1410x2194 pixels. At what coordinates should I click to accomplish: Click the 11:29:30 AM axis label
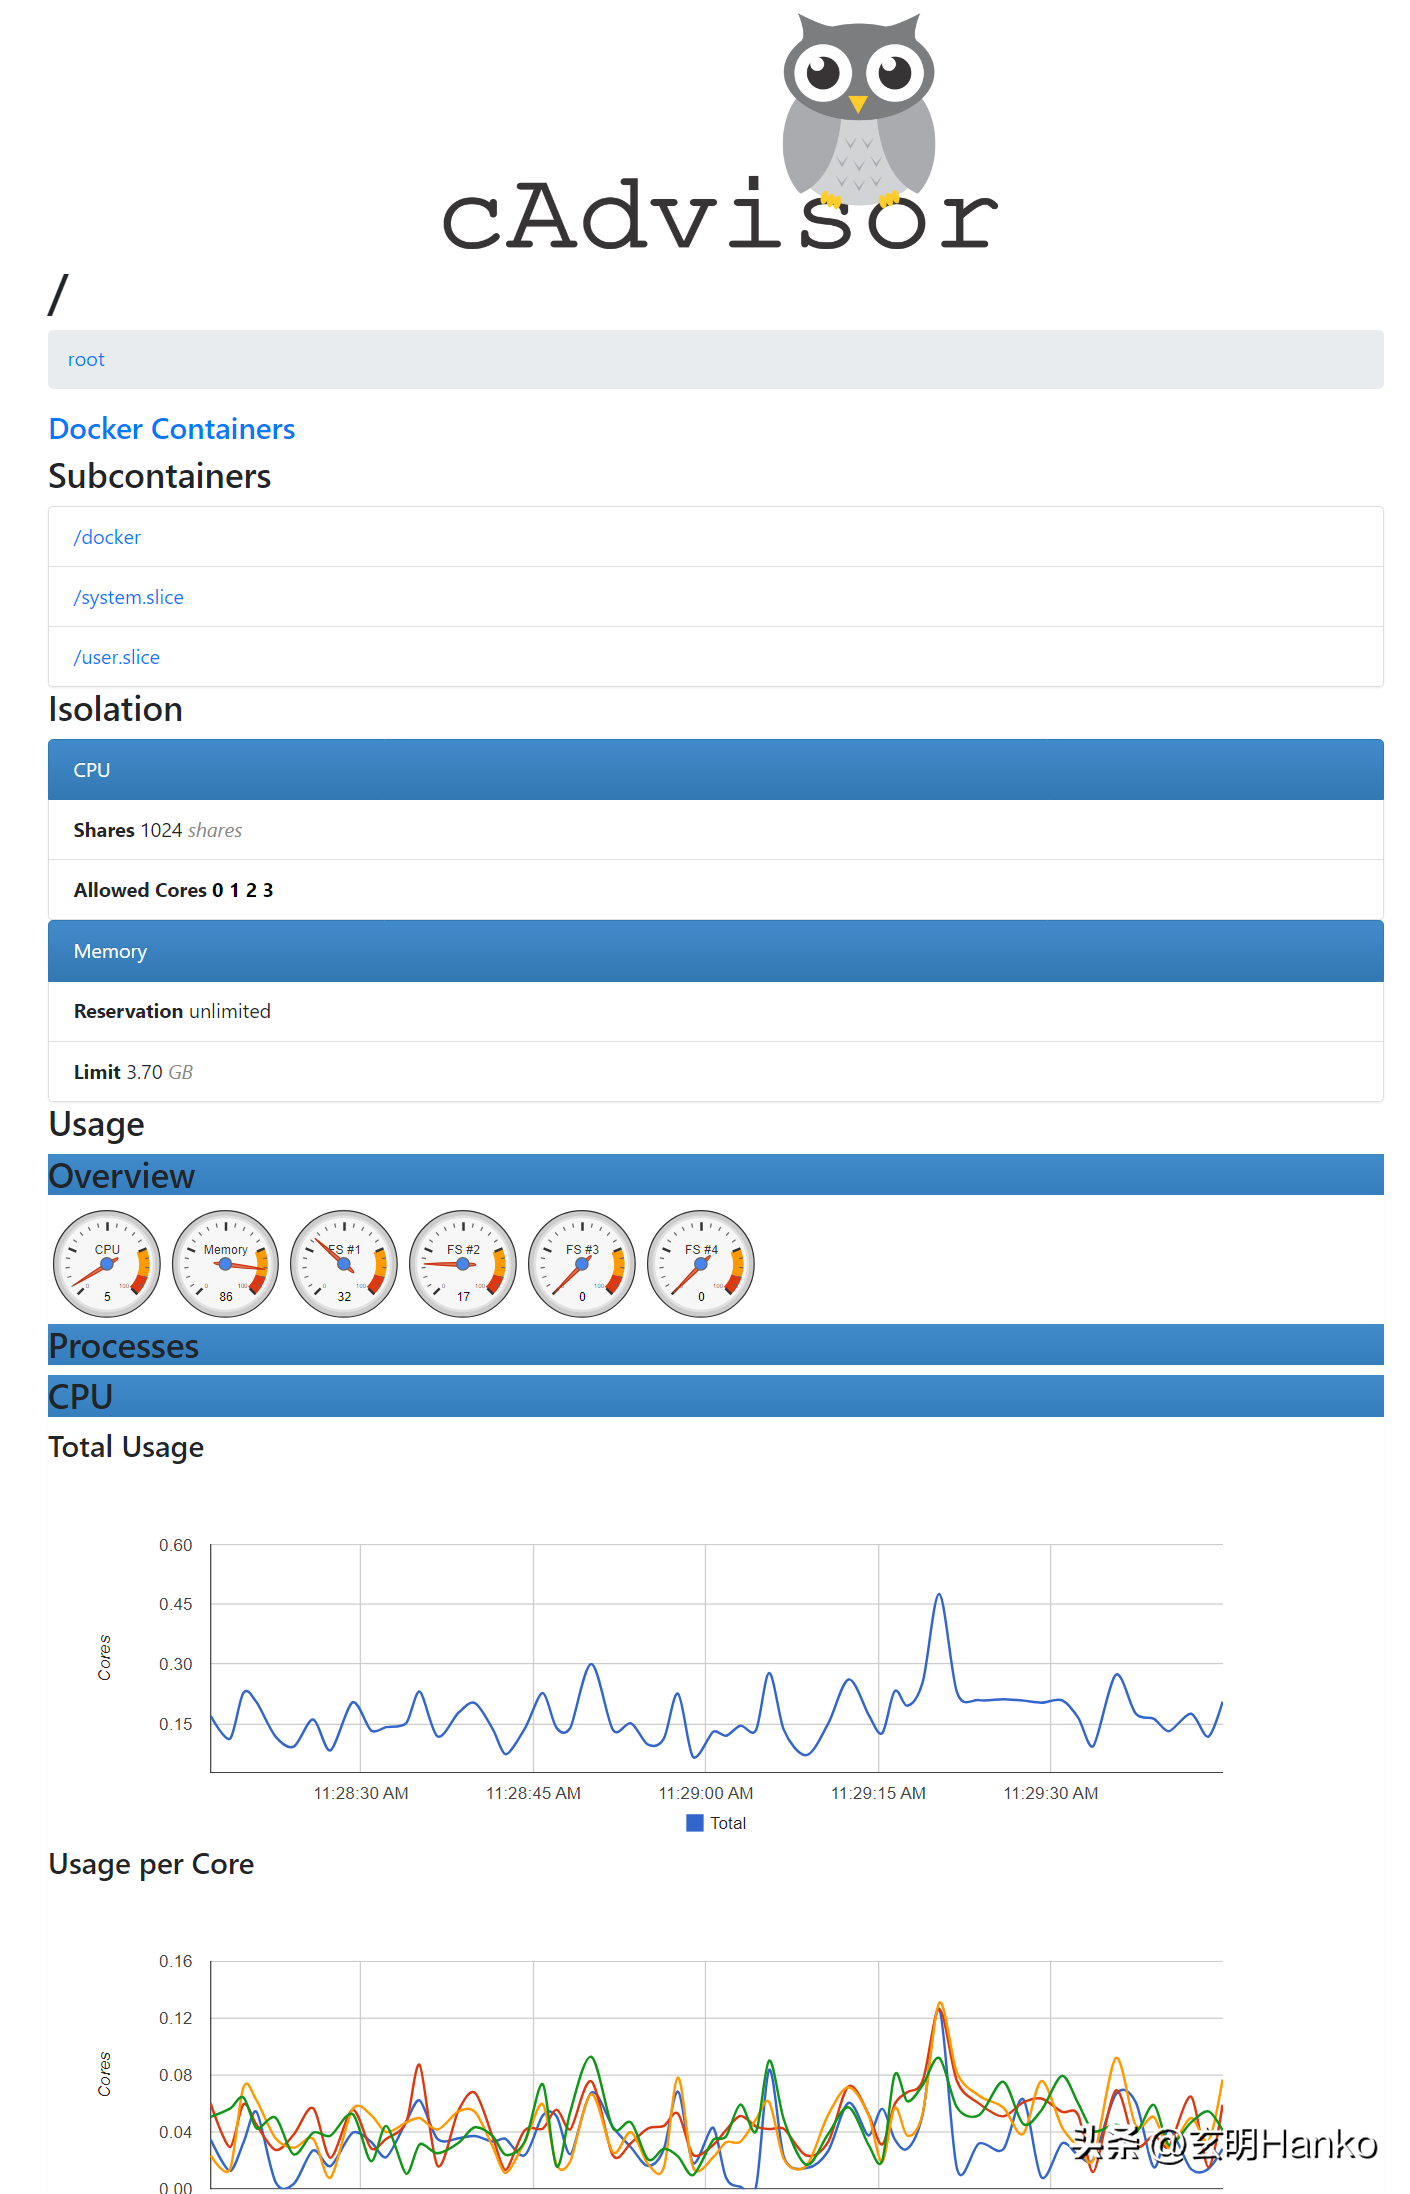[x=1051, y=1793]
